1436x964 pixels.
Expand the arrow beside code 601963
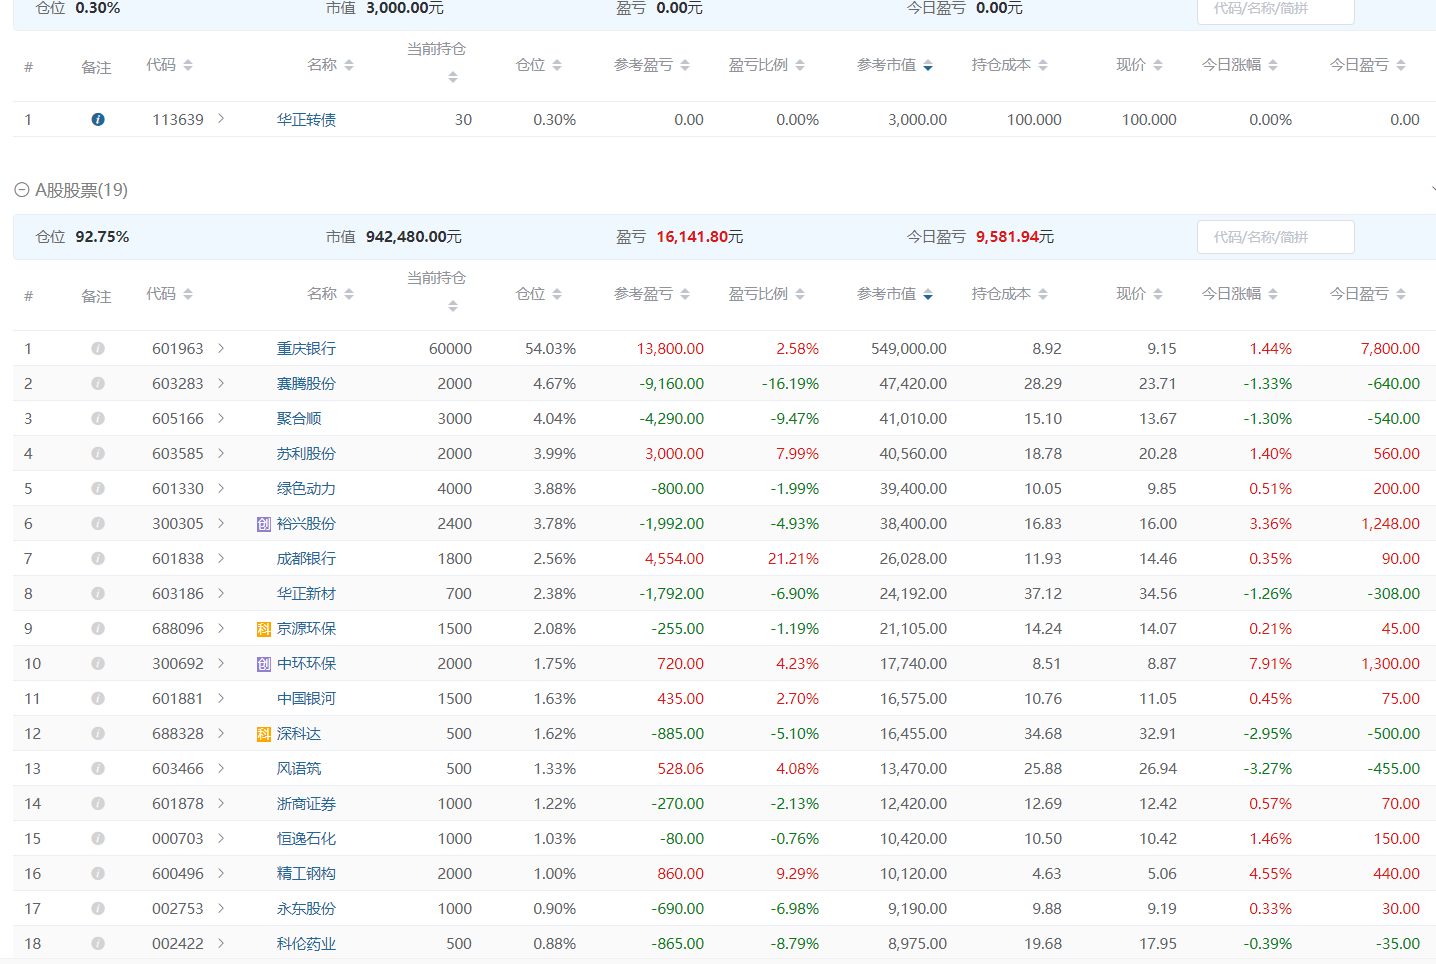tap(221, 347)
